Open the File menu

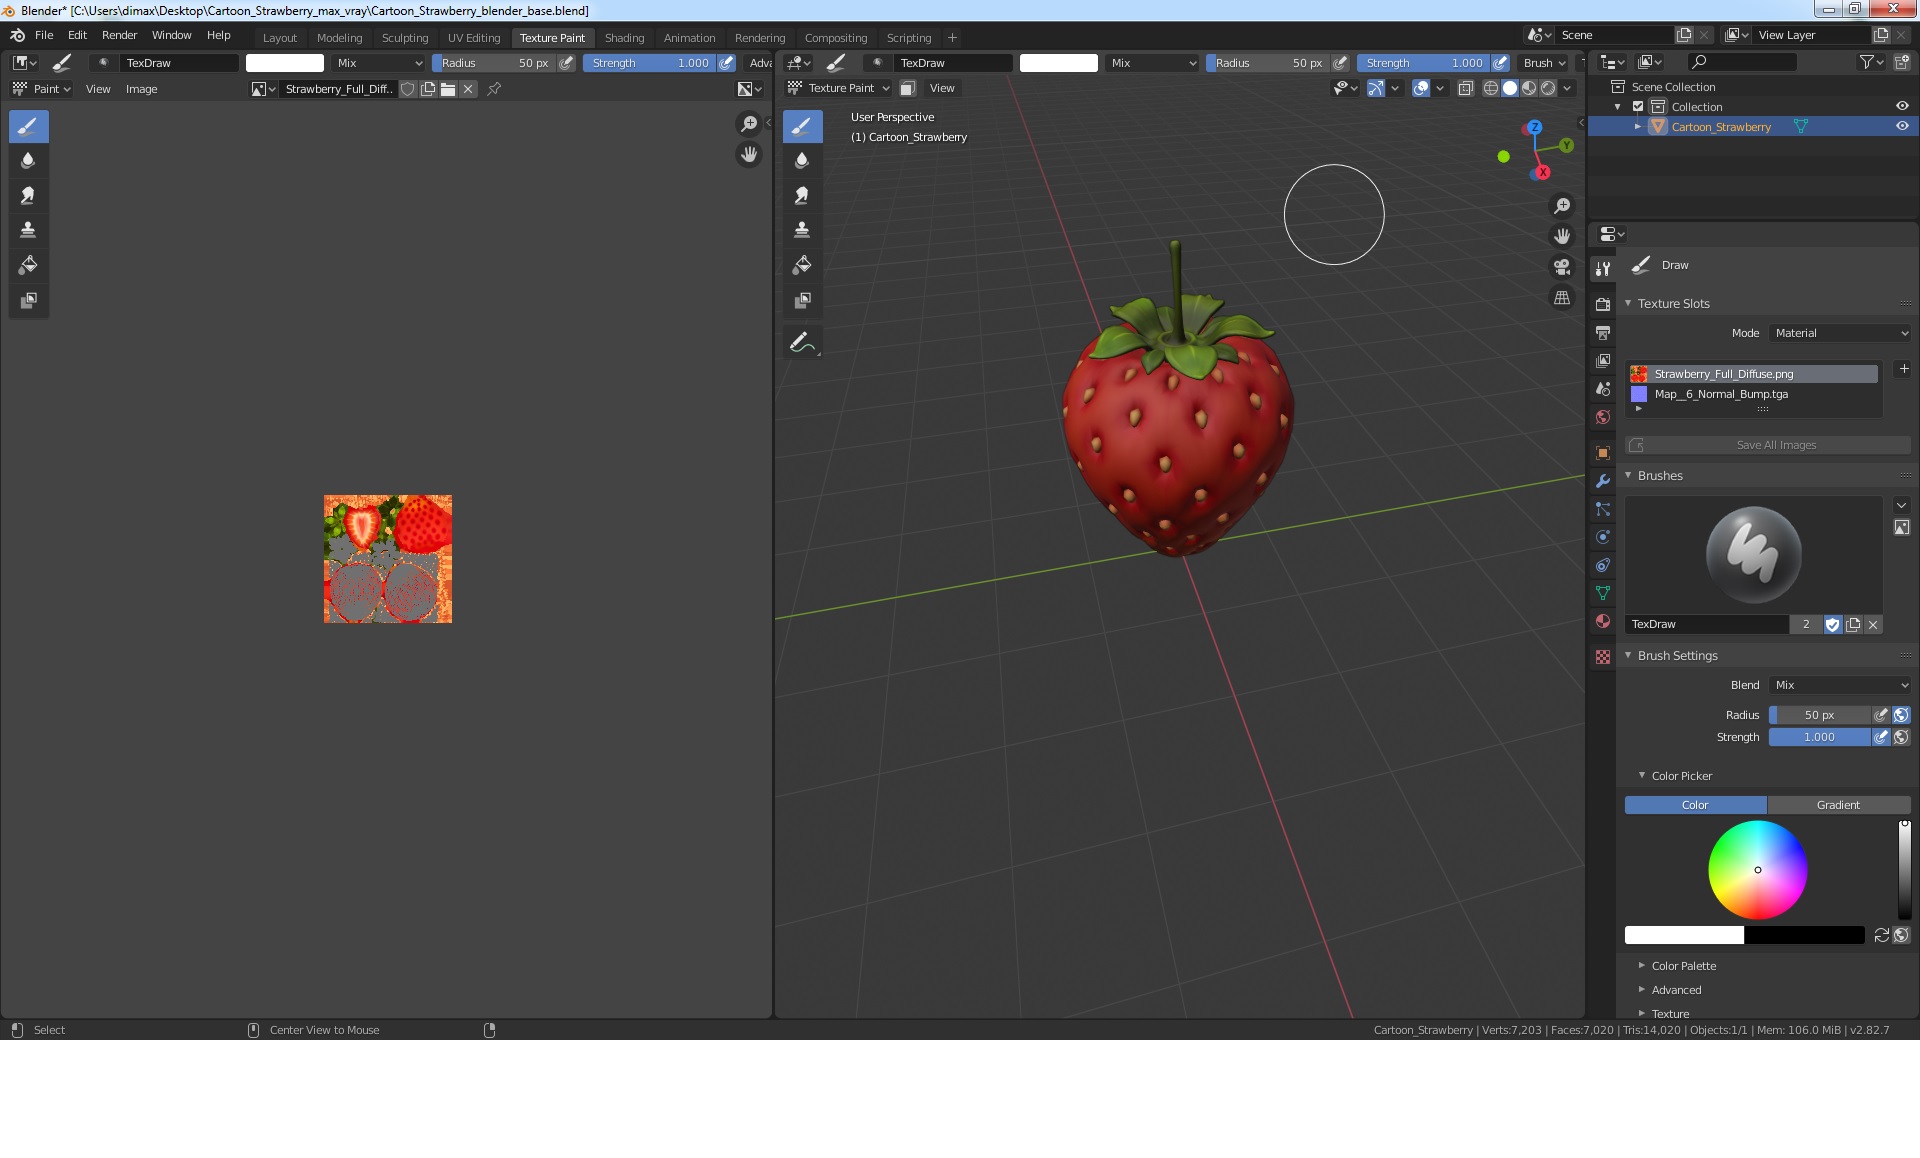click(44, 35)
